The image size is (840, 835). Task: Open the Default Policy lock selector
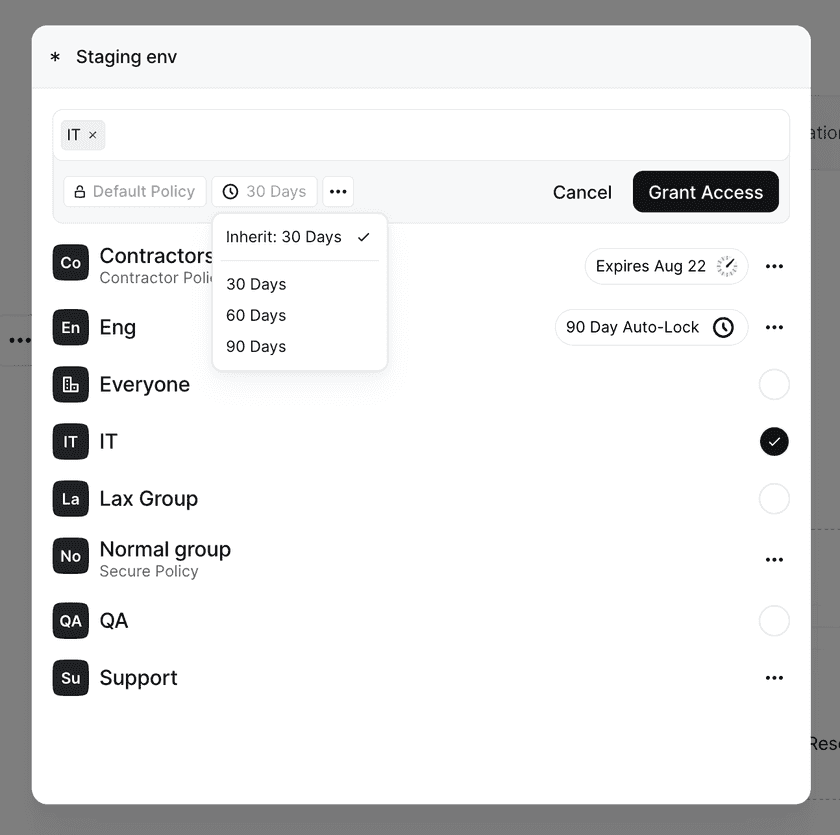134,191
